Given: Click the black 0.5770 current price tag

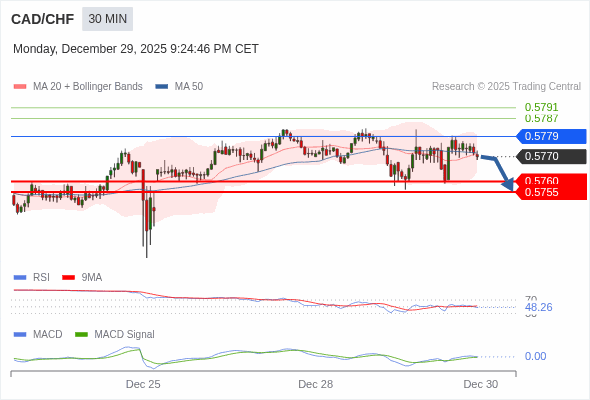Looking at the screenshot, I should (x=552, y=156).
